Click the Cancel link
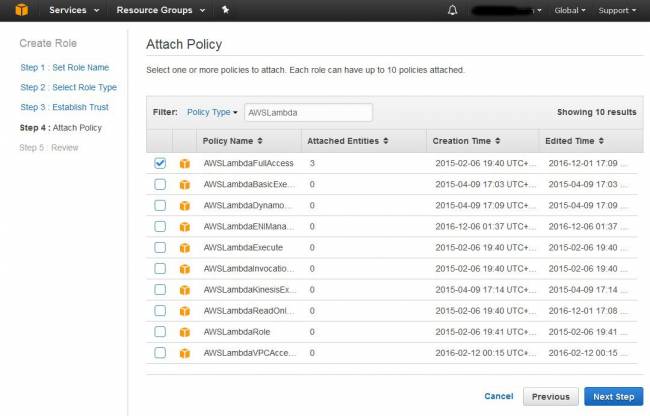The height and width of the screenshot is (416, 650). [498, 397]
